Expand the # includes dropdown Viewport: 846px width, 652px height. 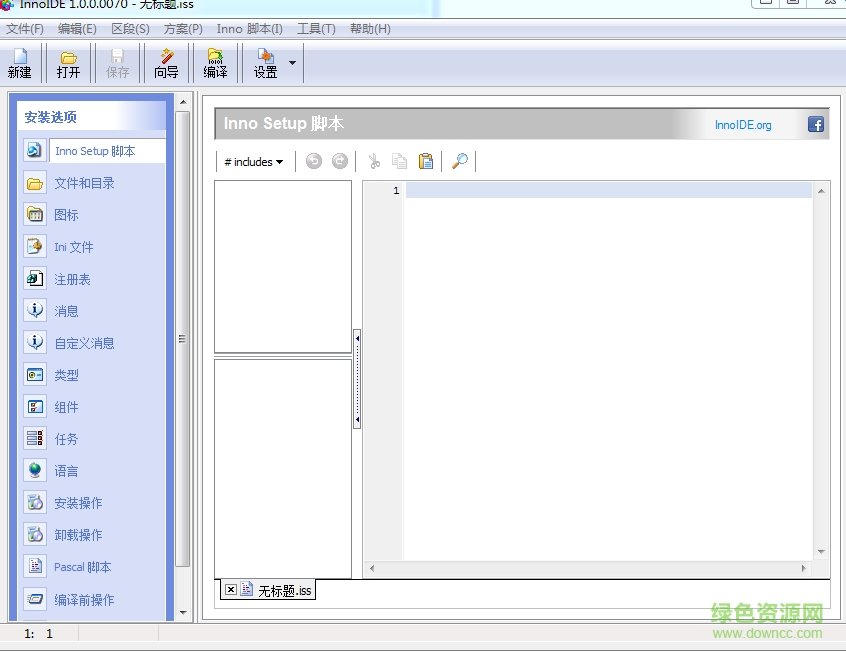click(253, 162)
